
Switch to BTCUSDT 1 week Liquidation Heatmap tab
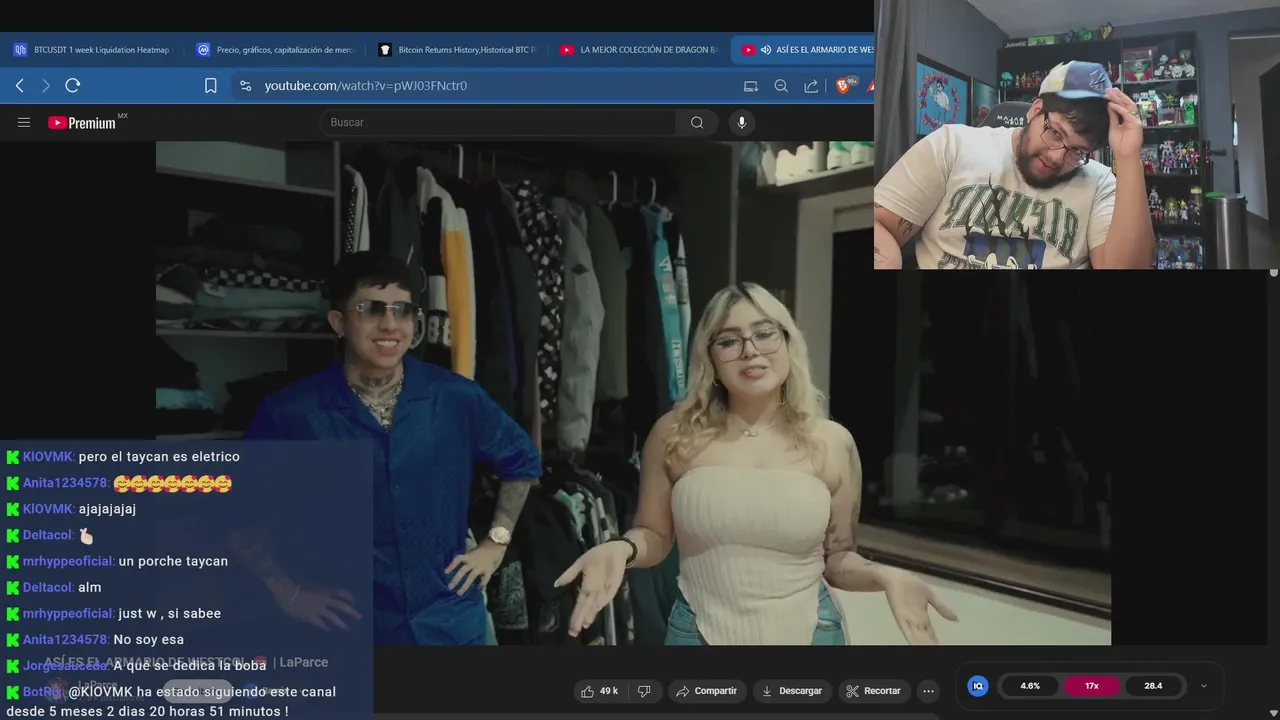click(x=93, y=50)
